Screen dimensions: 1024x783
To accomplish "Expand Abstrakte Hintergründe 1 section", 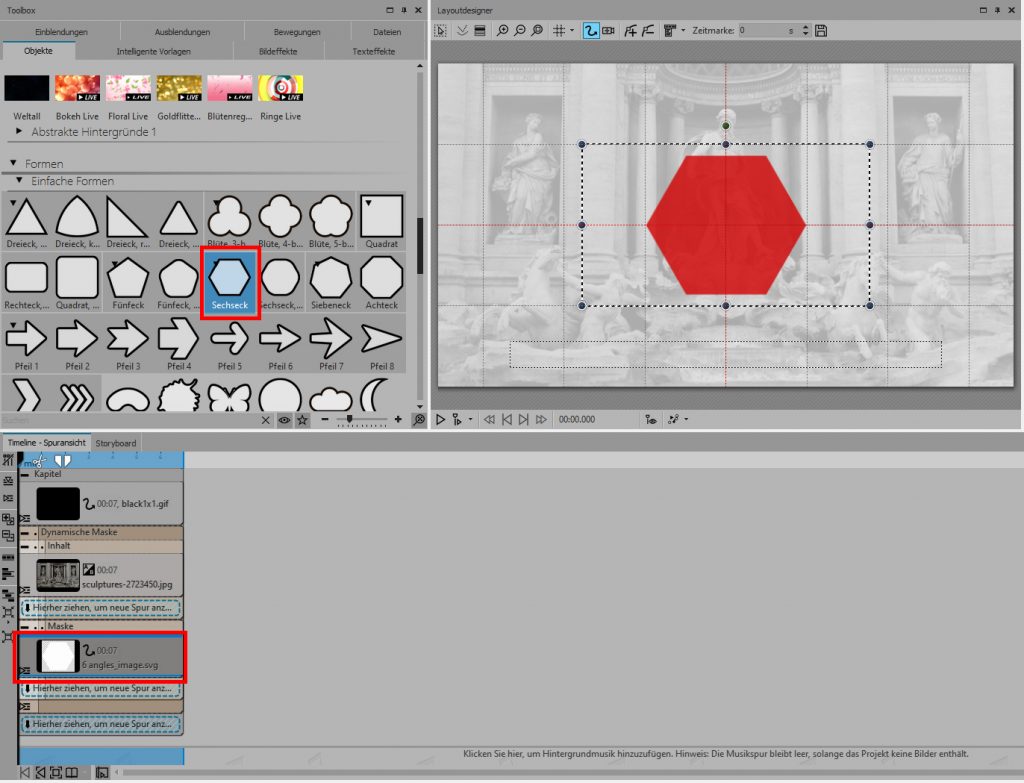I will [x=21, y=132].
